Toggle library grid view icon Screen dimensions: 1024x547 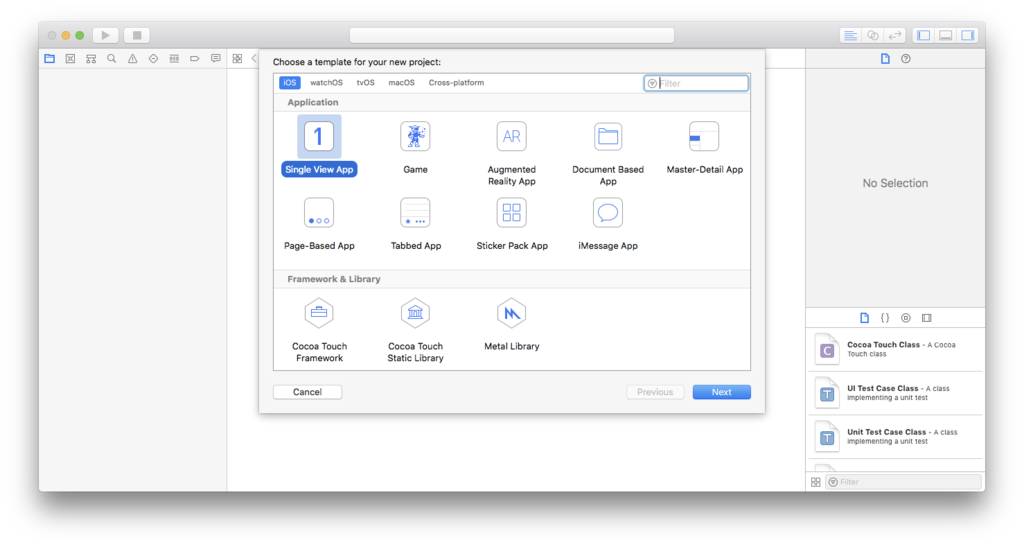point(816,482)
